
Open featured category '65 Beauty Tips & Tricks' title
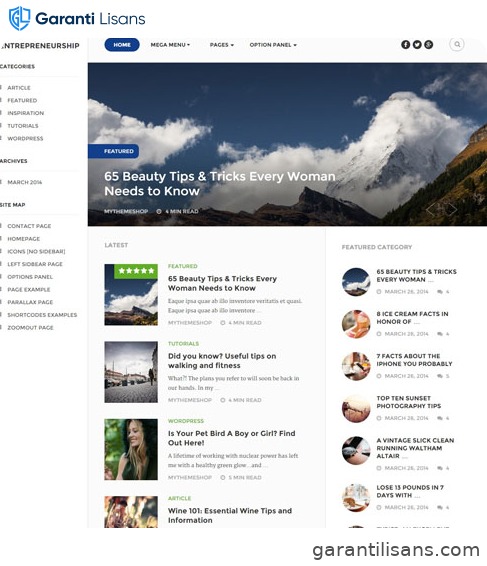pyautogui.click(x=417, y=275)
